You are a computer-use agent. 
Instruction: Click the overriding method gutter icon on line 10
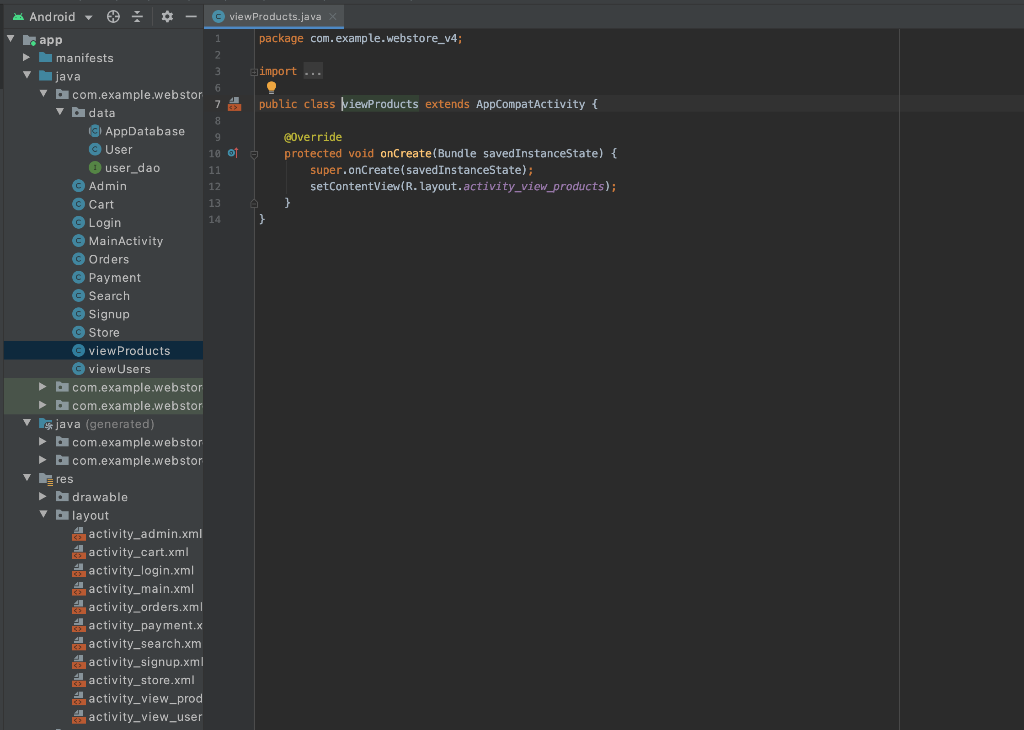(231, 153)
